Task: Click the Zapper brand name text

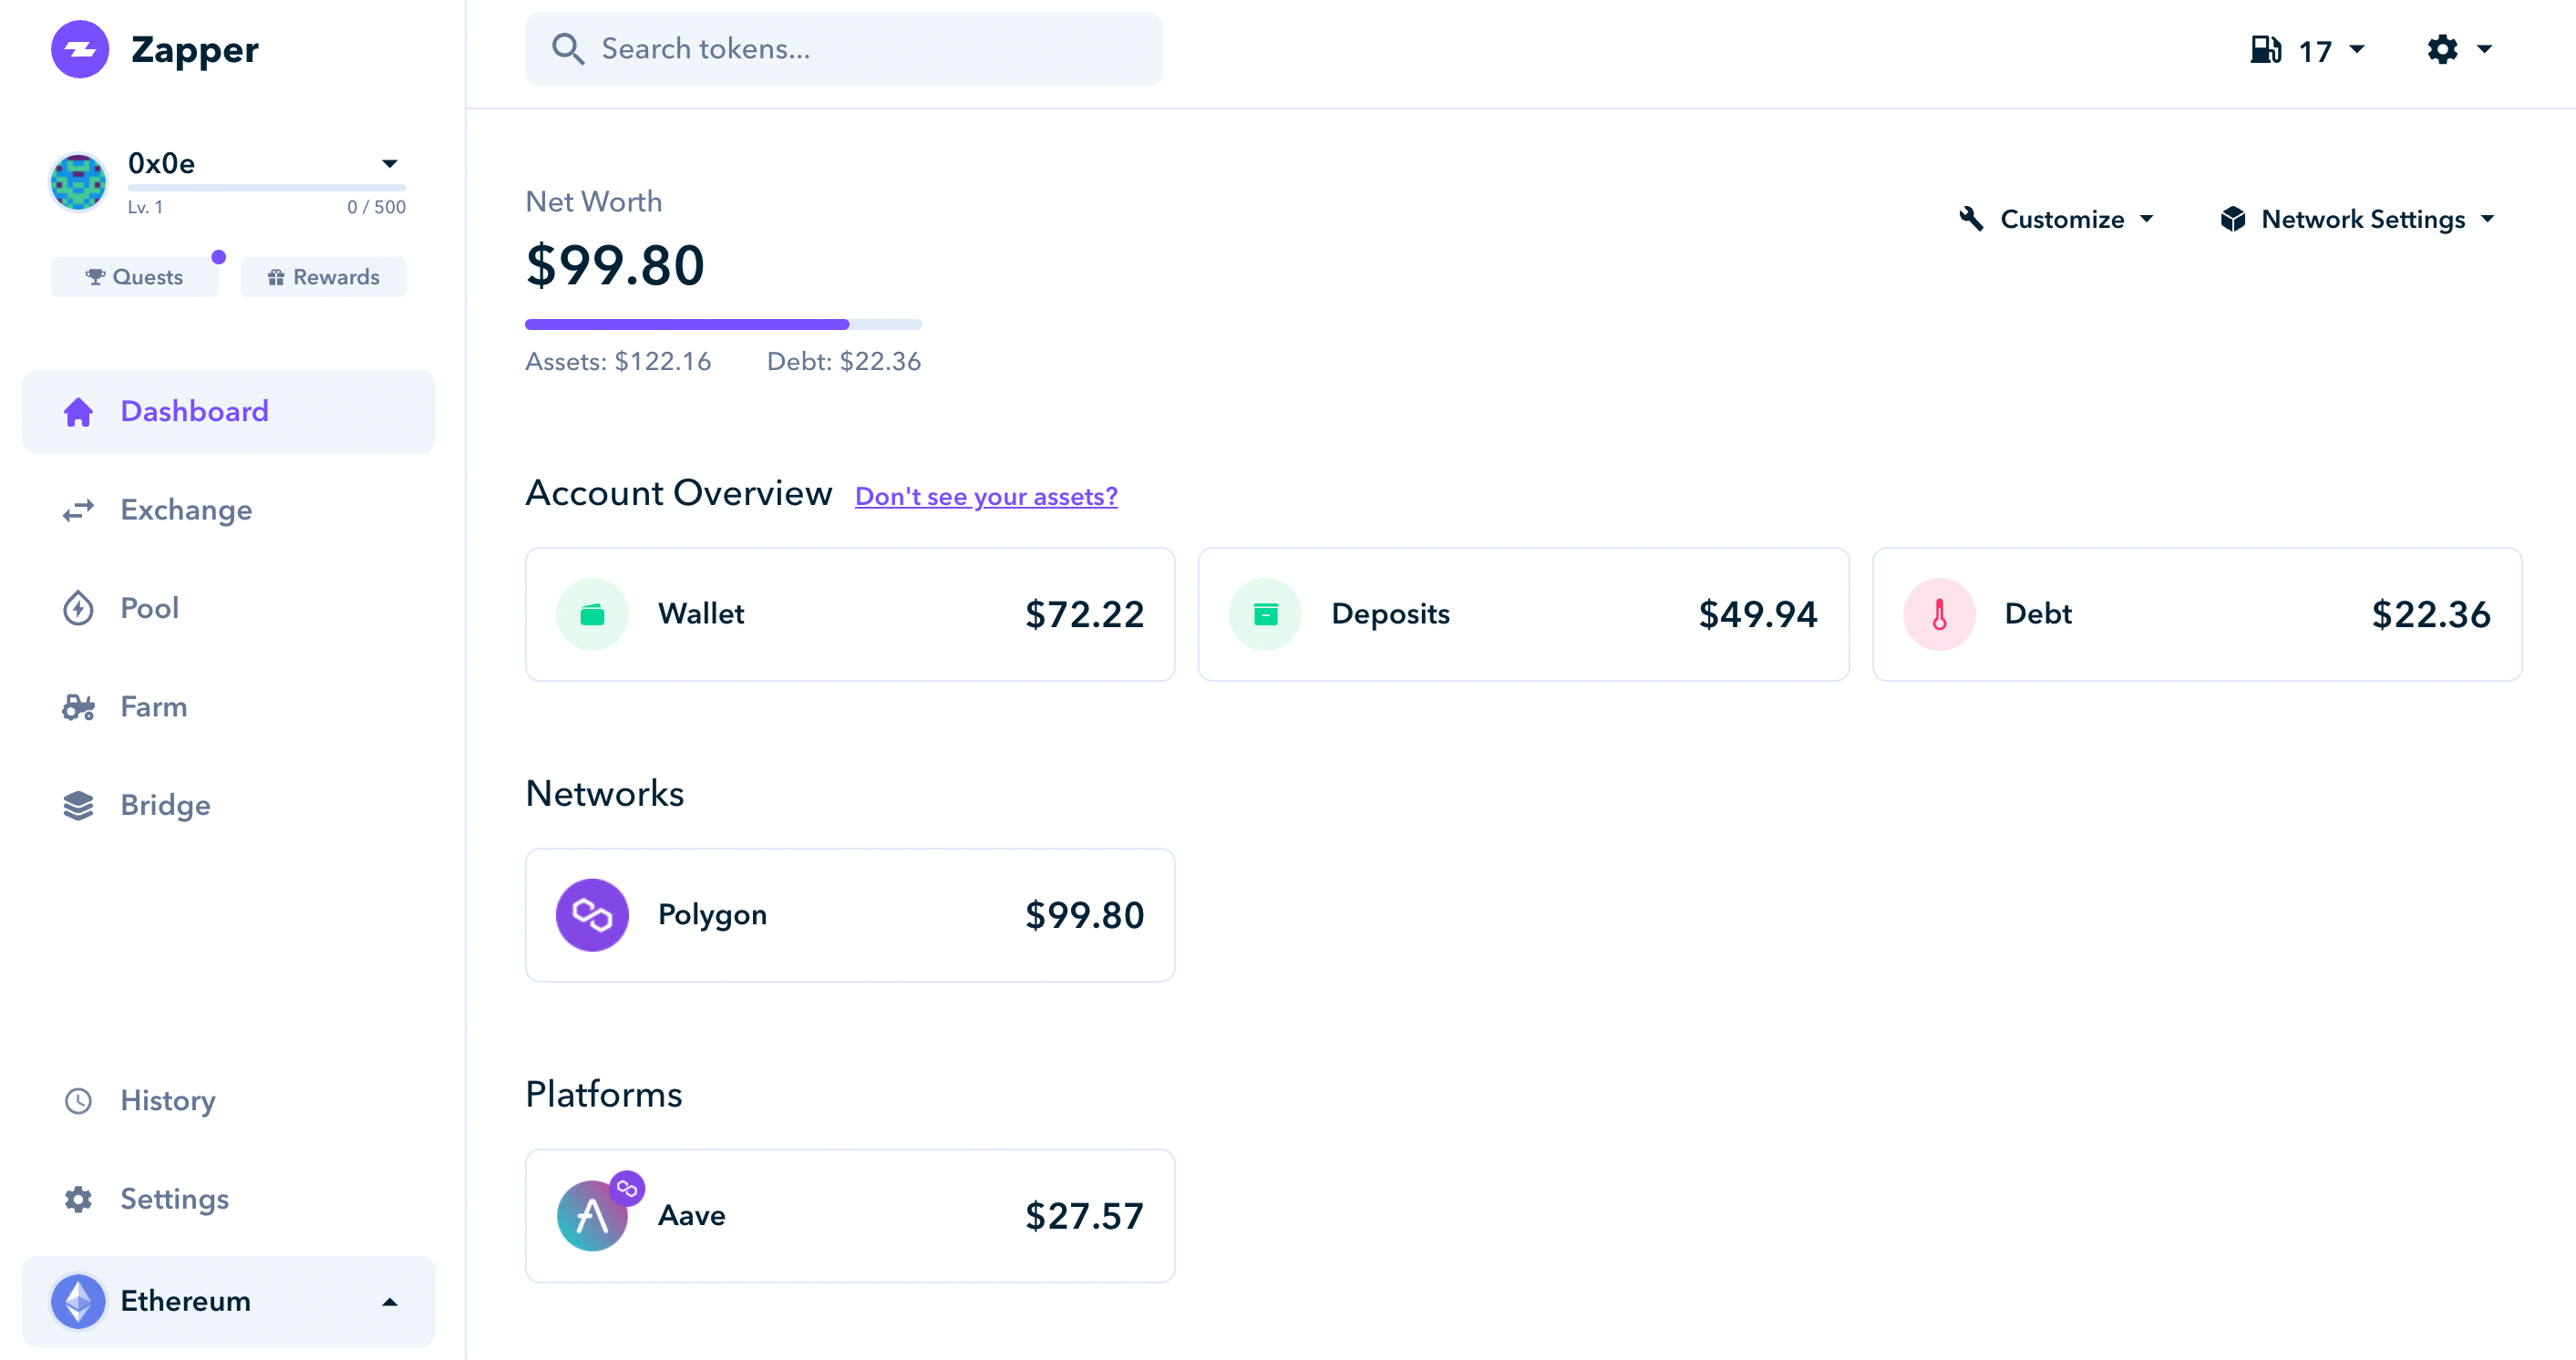Action: click(x=195, y=50)
